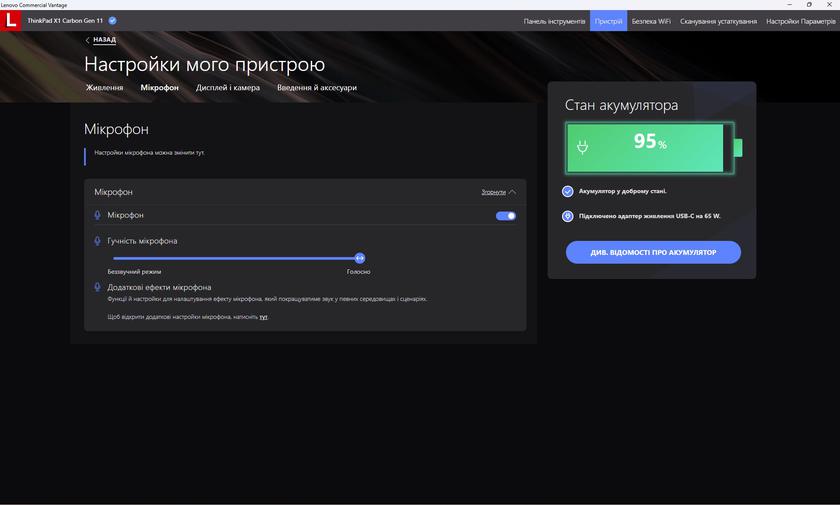The height and width of the screenshot is (505, 840).
Task: Click ДИВ. ВІДОМОСТІ ПРО АКУМУЛЯТОР button
Action: click(x=653, y=252)
